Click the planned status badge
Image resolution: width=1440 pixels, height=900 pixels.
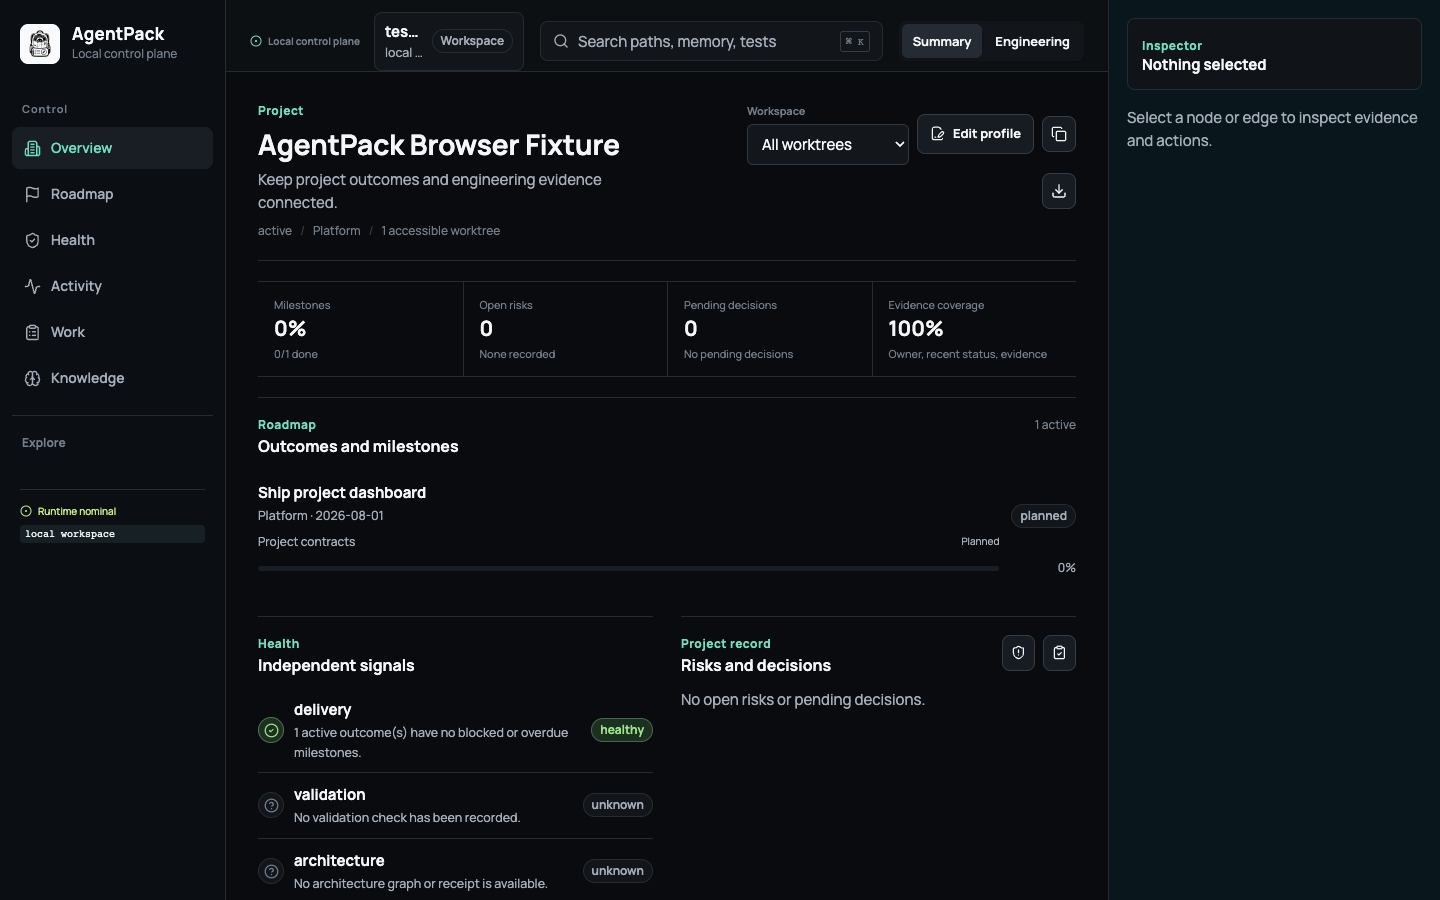[x=1043, y=516]
